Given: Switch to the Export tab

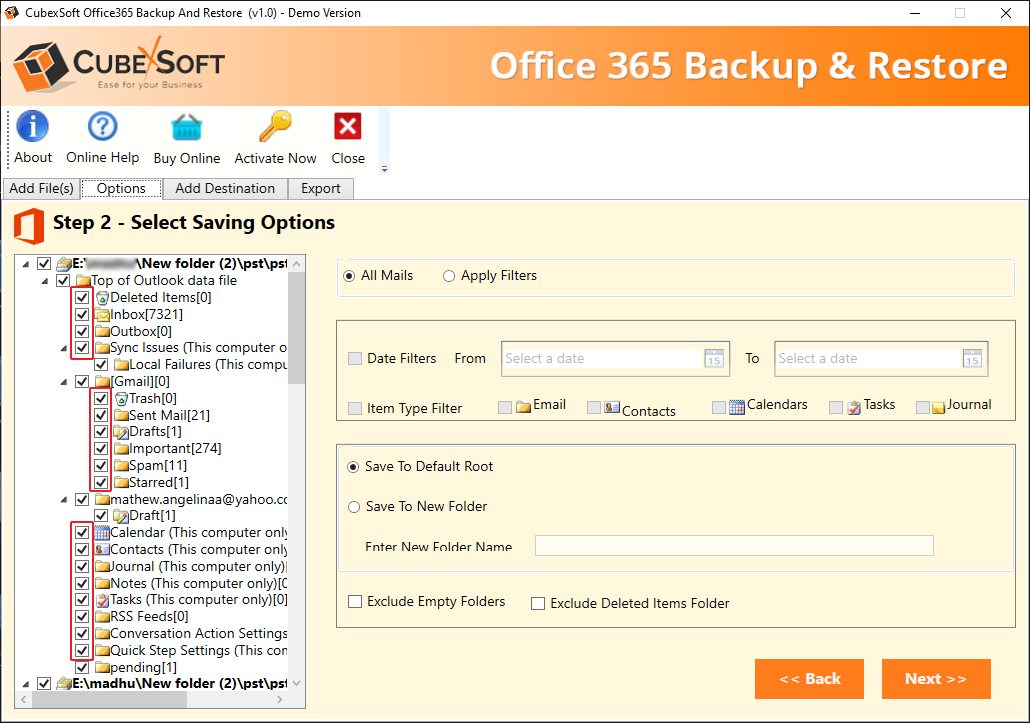Looking at the screenshot, I should pos(321,188).
